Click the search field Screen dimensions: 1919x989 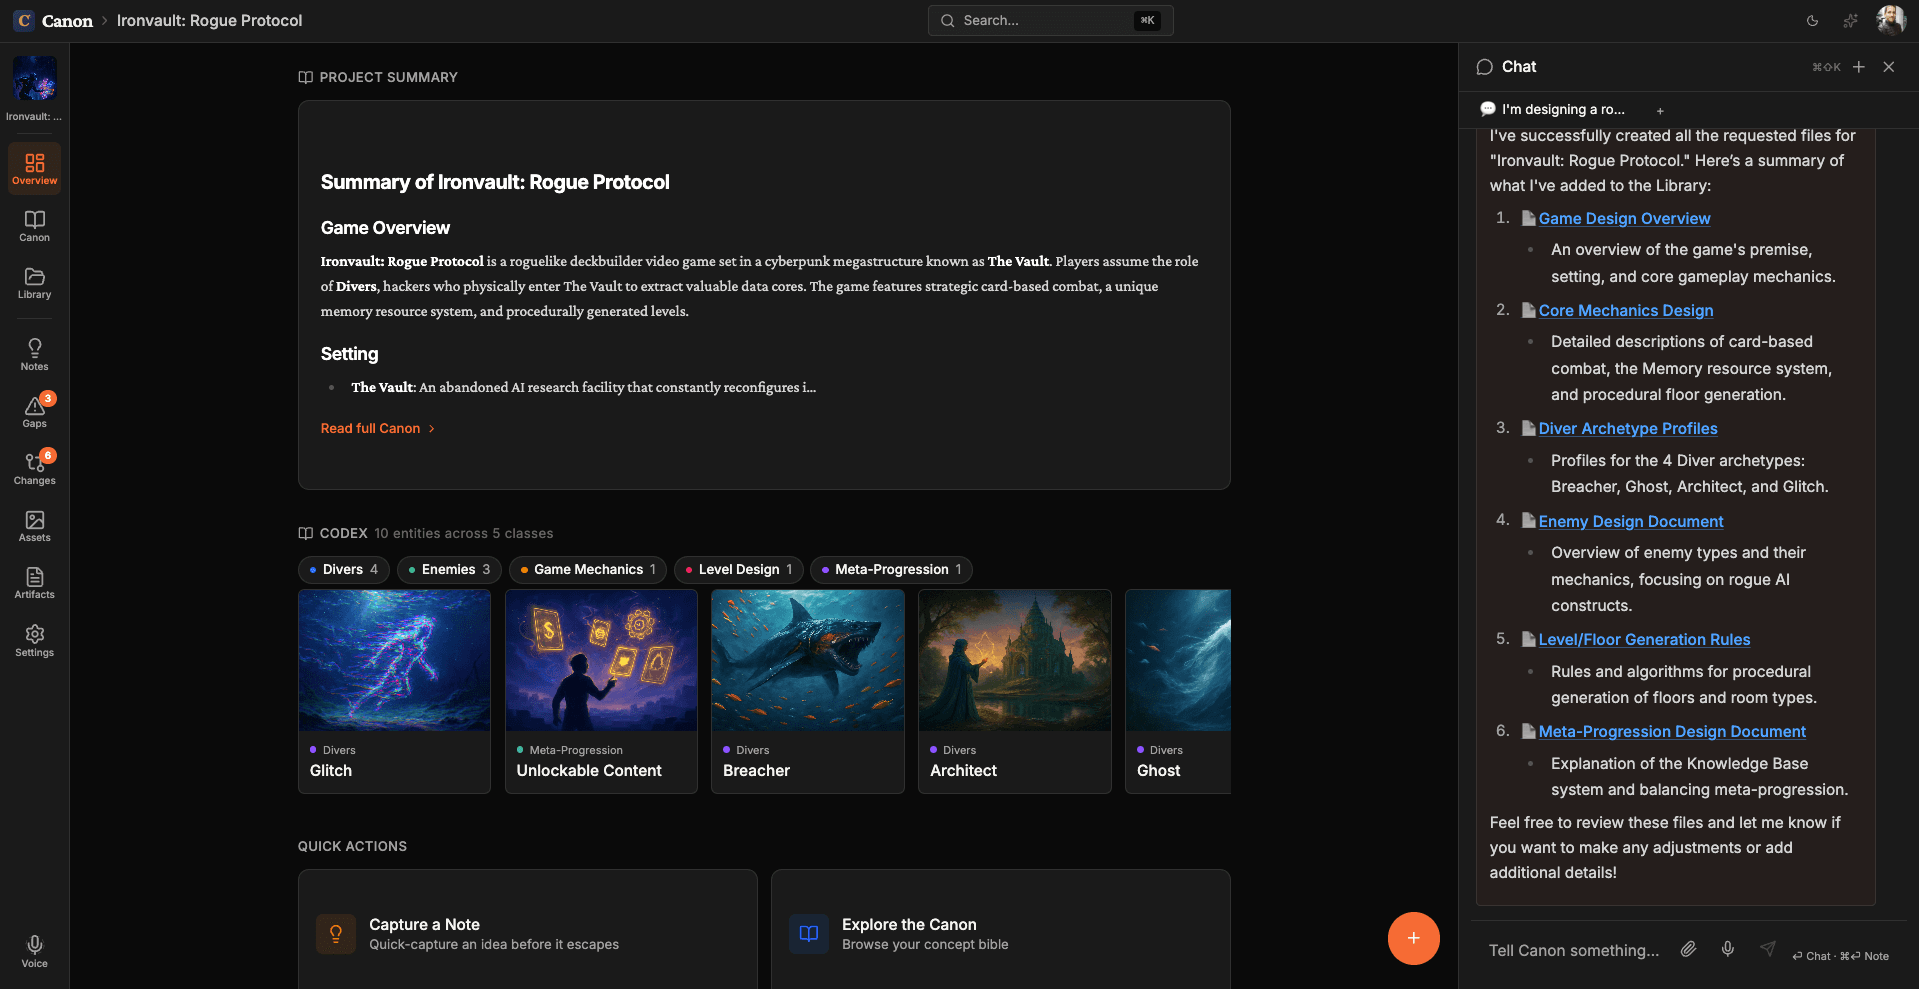pos(1050,20)
